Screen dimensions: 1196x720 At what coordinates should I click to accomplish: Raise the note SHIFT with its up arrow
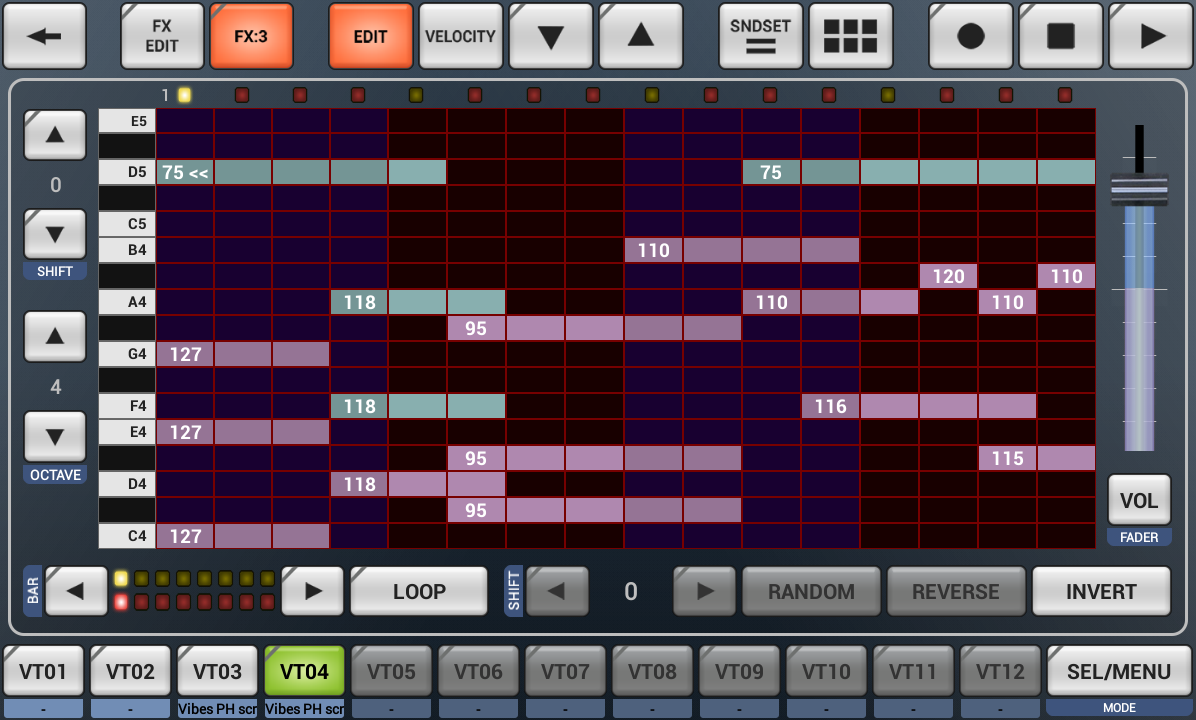pyautogui.click(x=55, y=135)
